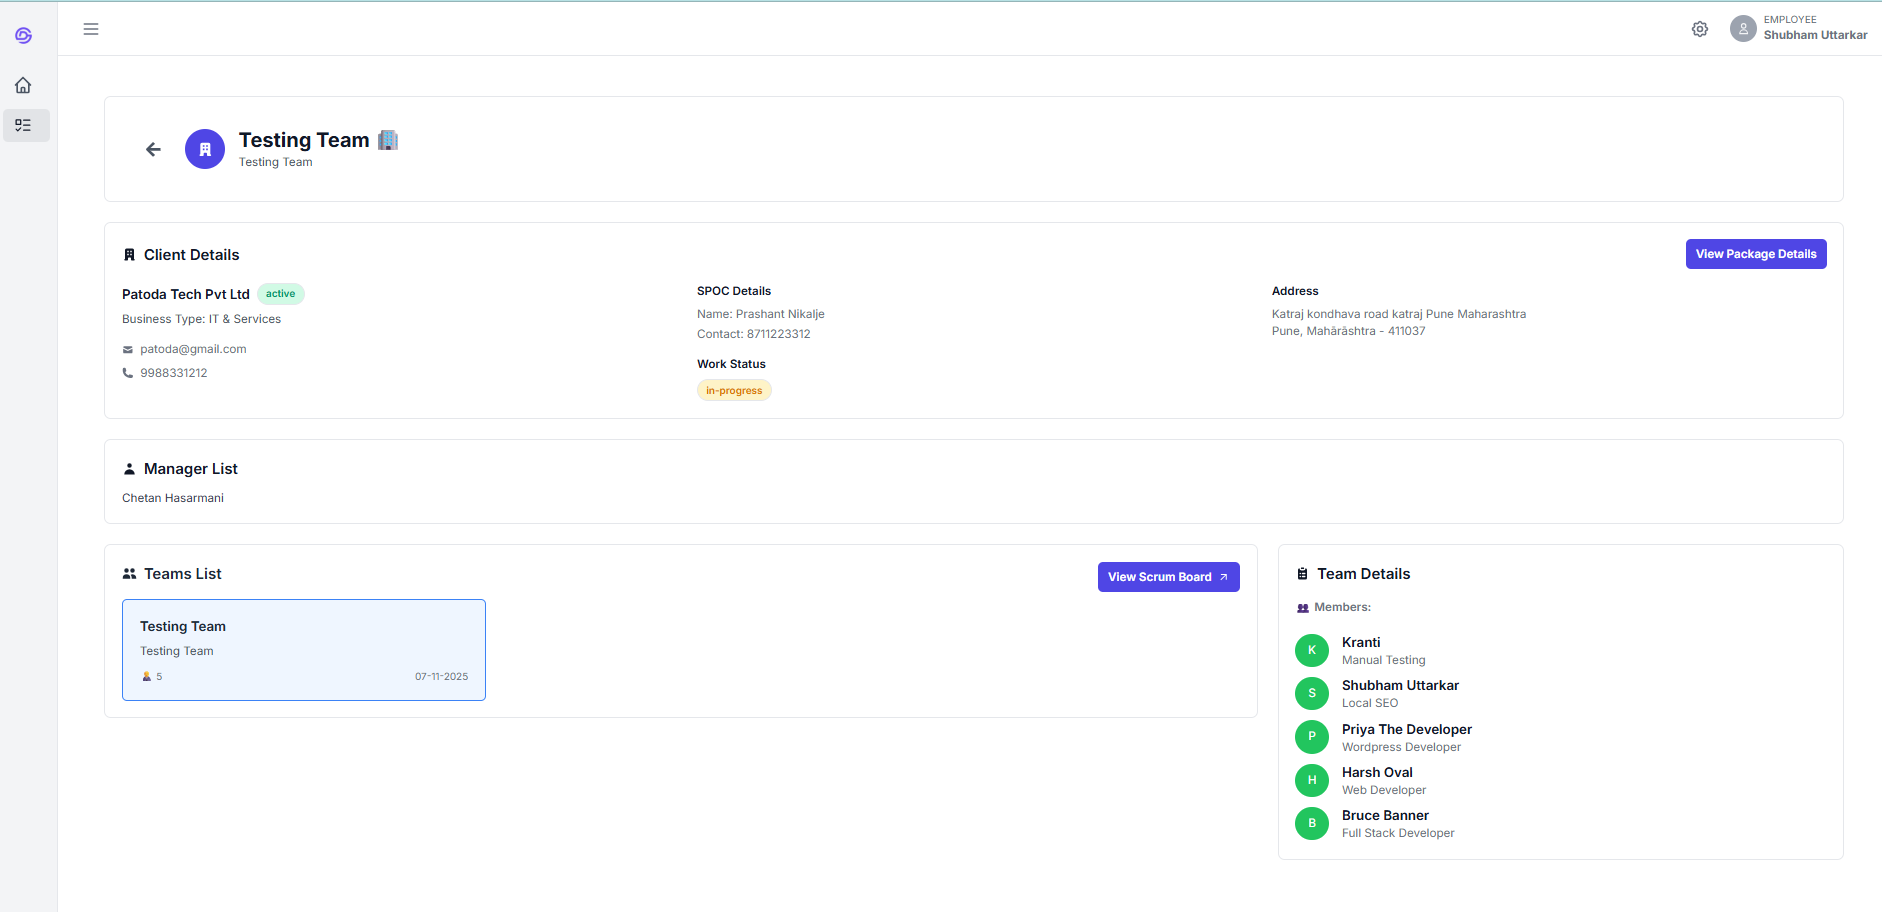
Task: Toggle the hamburger menu
Action: [x=91, y=29]
